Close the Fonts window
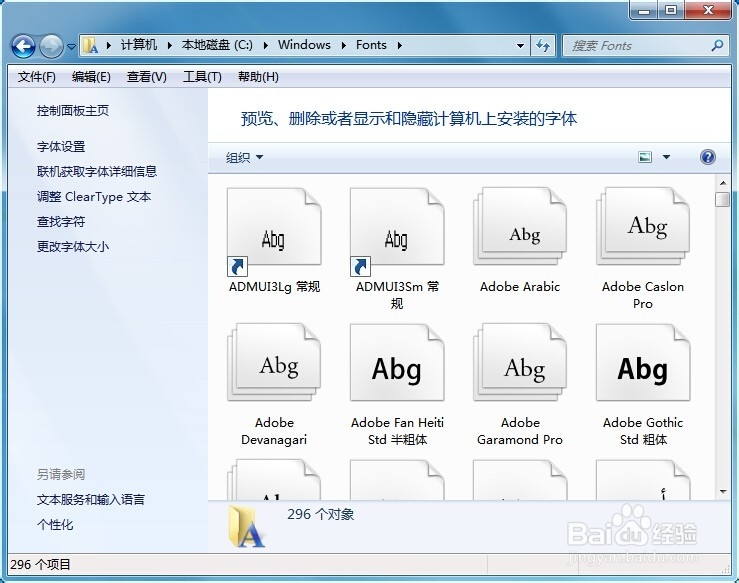This screenshot has height=583, width=739. 708,10
